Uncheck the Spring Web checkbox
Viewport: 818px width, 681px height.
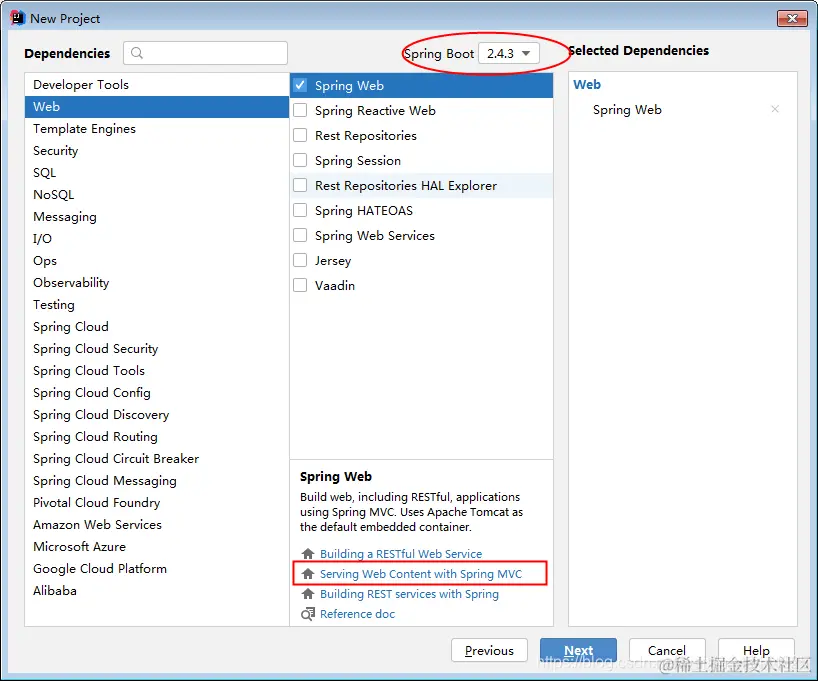click(300, 85)
